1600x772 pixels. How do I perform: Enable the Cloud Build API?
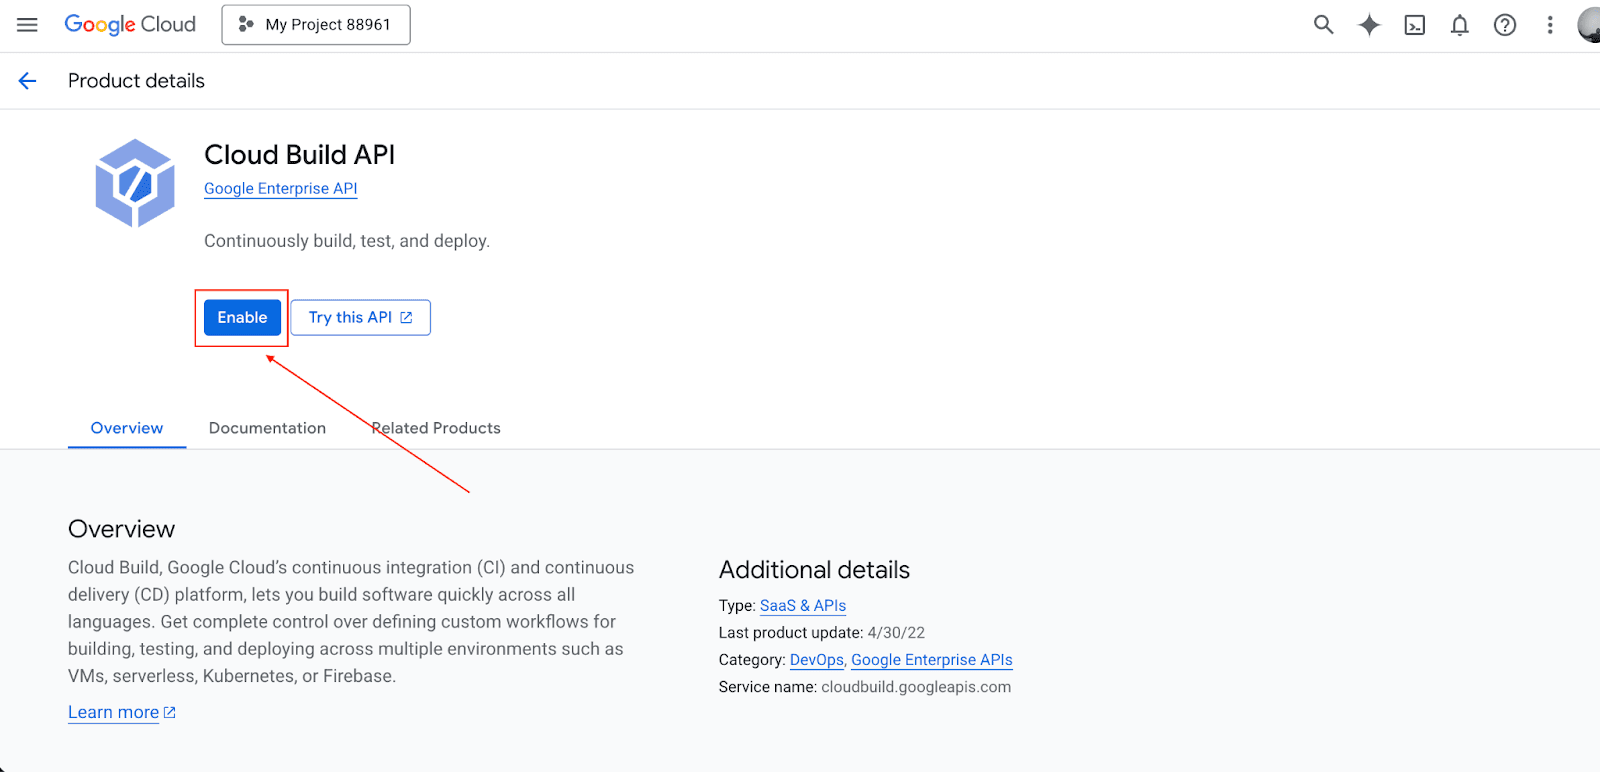tap(242, 317)
